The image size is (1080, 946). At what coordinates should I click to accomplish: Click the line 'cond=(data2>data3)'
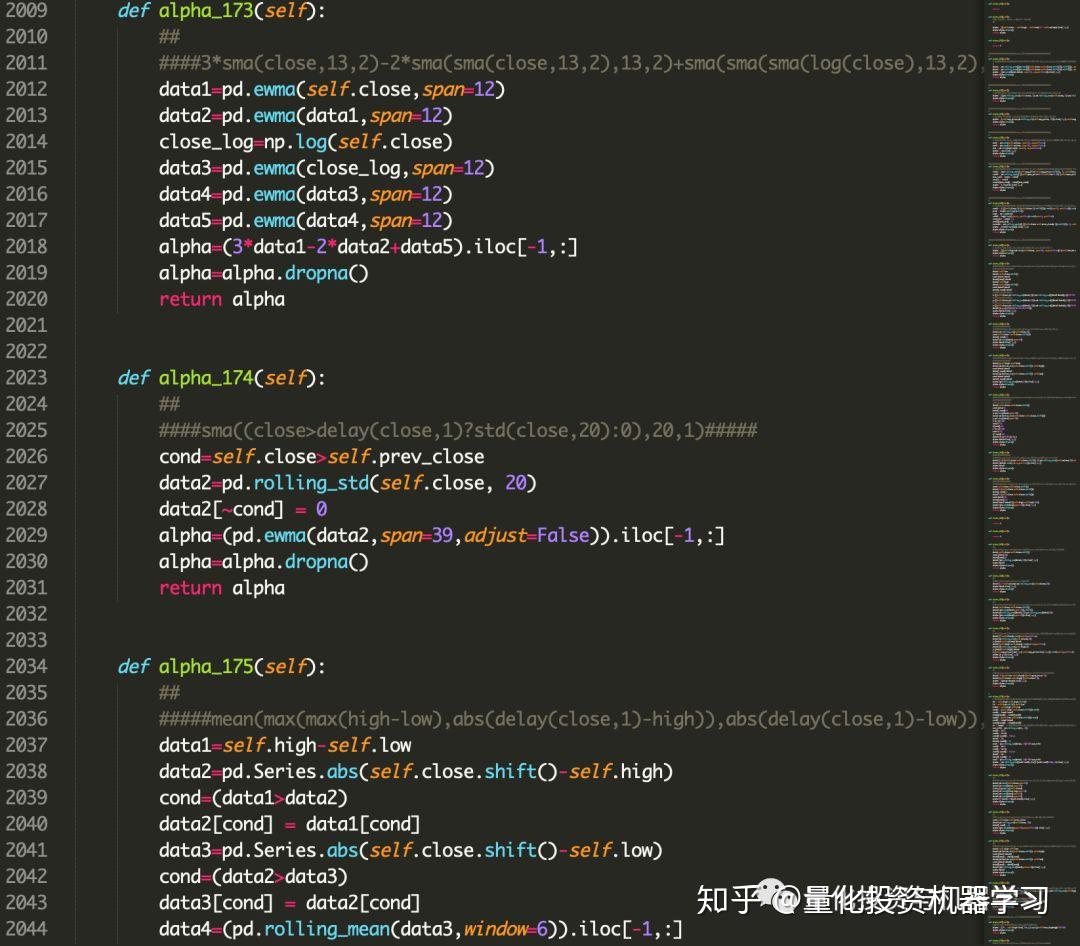[253, 876]
